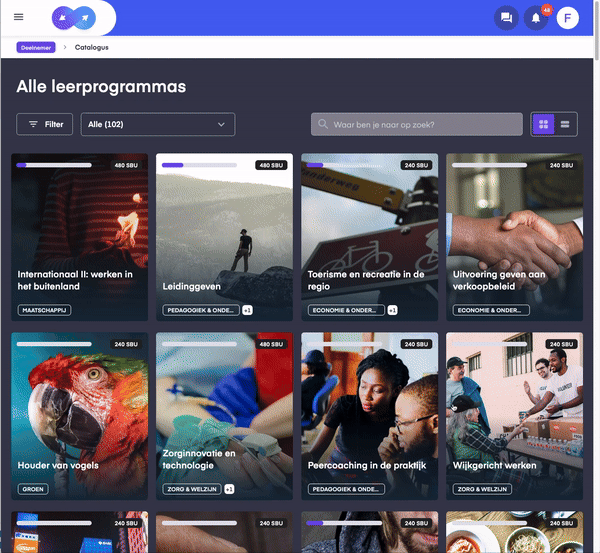Click ZORG & WELZIJN tag on Zorginnovatie card
The height and width of the screenshot is (553, 600).
192,489
